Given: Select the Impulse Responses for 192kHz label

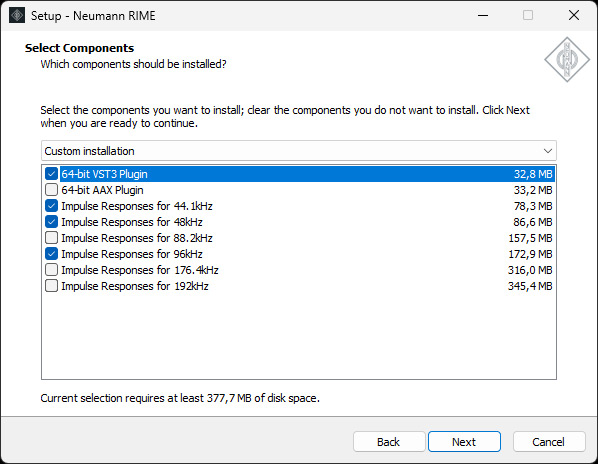Looking at the screenshot, I should click(135, 286).
